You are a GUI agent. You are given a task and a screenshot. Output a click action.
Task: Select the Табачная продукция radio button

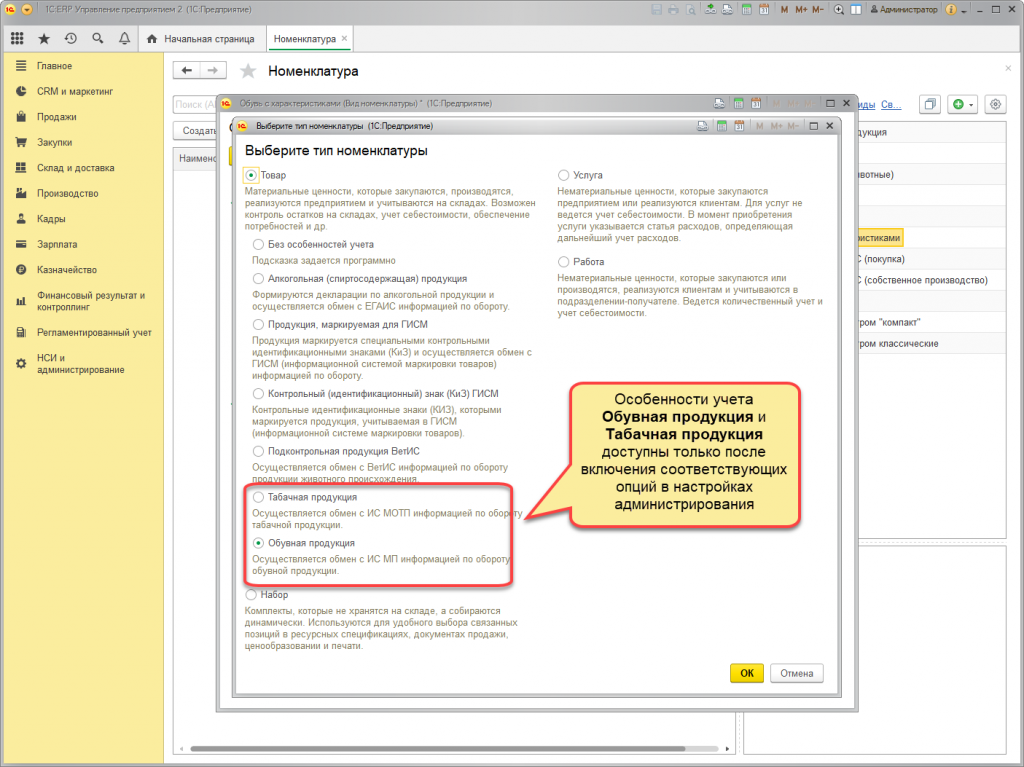[259, 497]
